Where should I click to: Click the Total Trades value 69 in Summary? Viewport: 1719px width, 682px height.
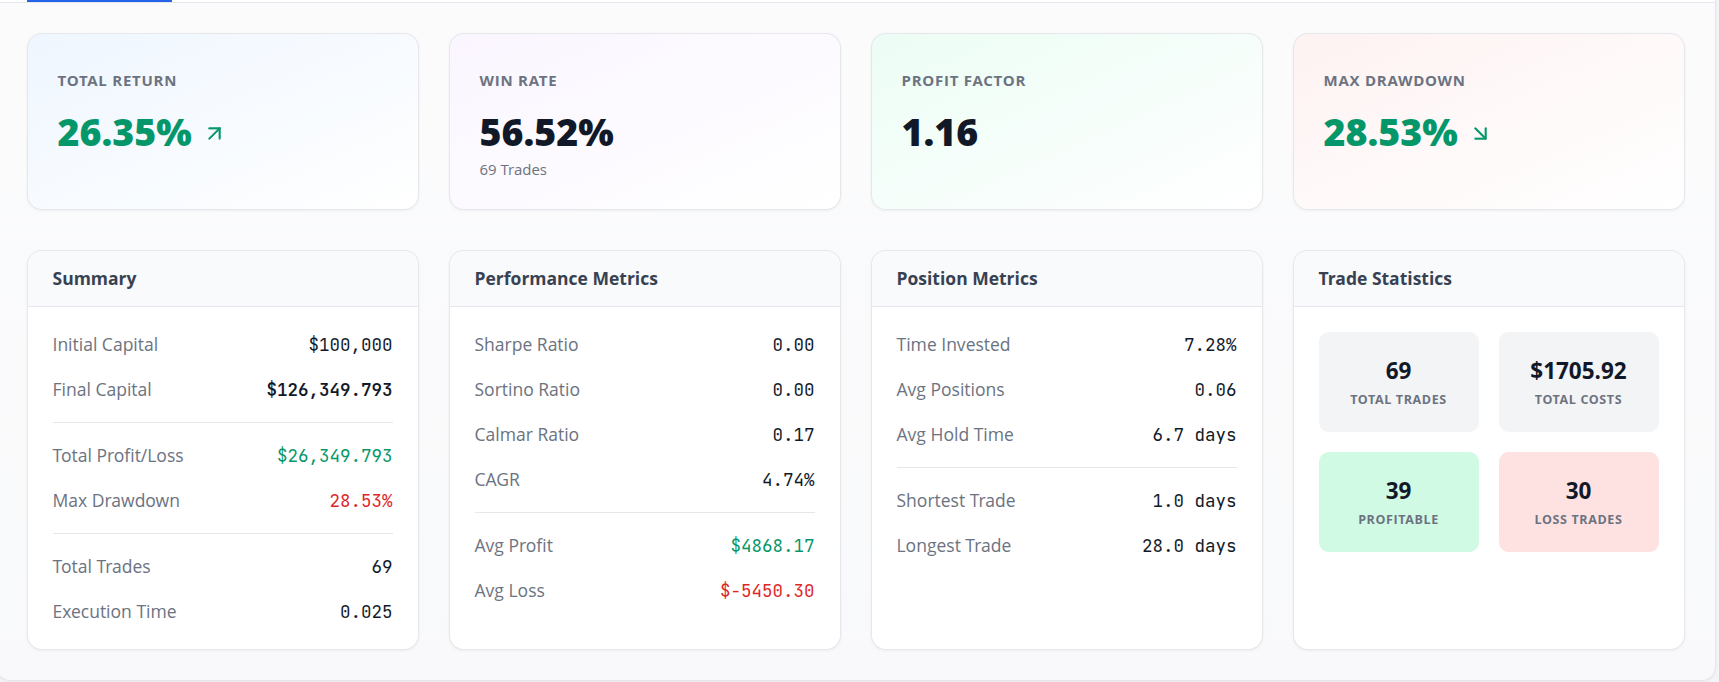(382, 567)
